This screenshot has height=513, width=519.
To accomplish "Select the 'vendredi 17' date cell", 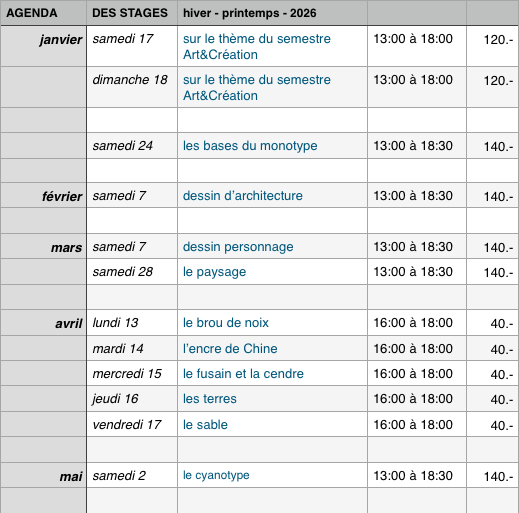I will pyautogui.click(x=132, y=424).
